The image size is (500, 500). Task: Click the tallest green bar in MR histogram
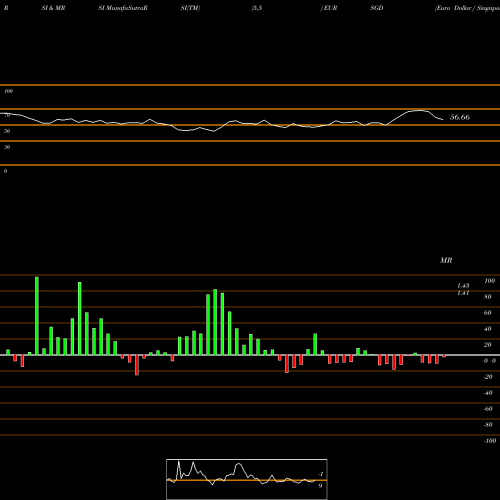[x=37, y=316]
